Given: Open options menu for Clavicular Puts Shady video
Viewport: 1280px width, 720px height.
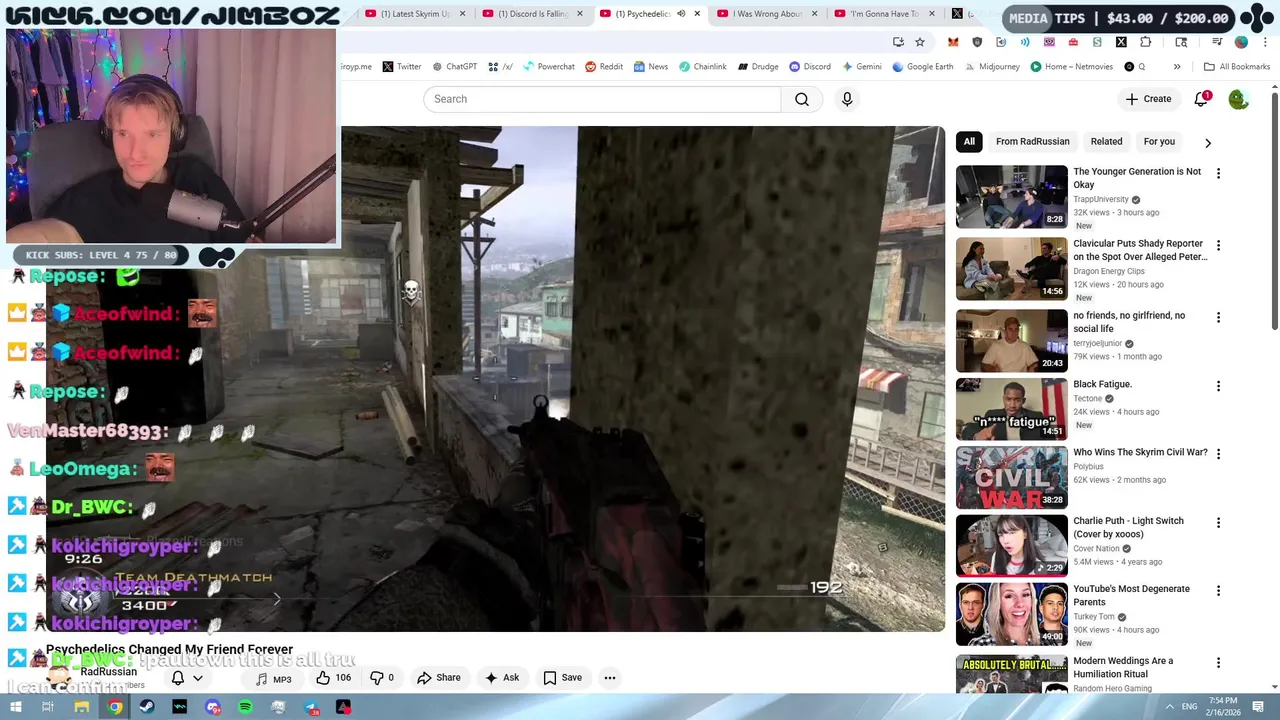Looking at the screenshot, I should [1218, 245].
